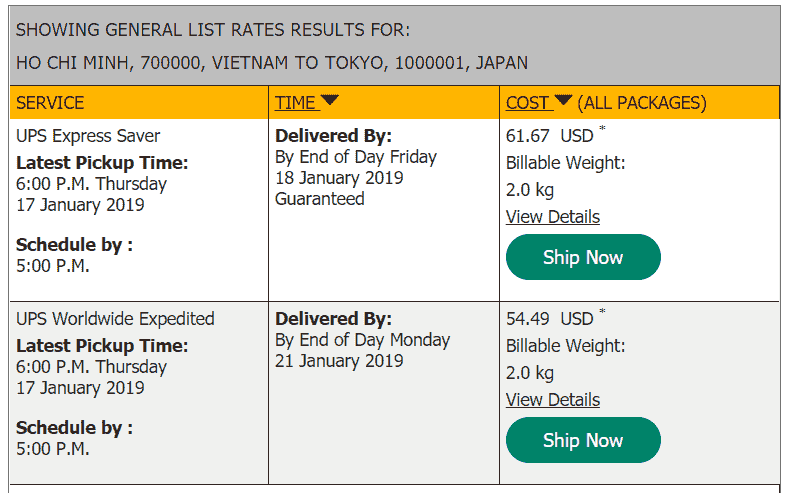Click the 21 January 2019 delivery date
Image resolution: width=788 pixels, height=493 pixels.
[339, 361]
